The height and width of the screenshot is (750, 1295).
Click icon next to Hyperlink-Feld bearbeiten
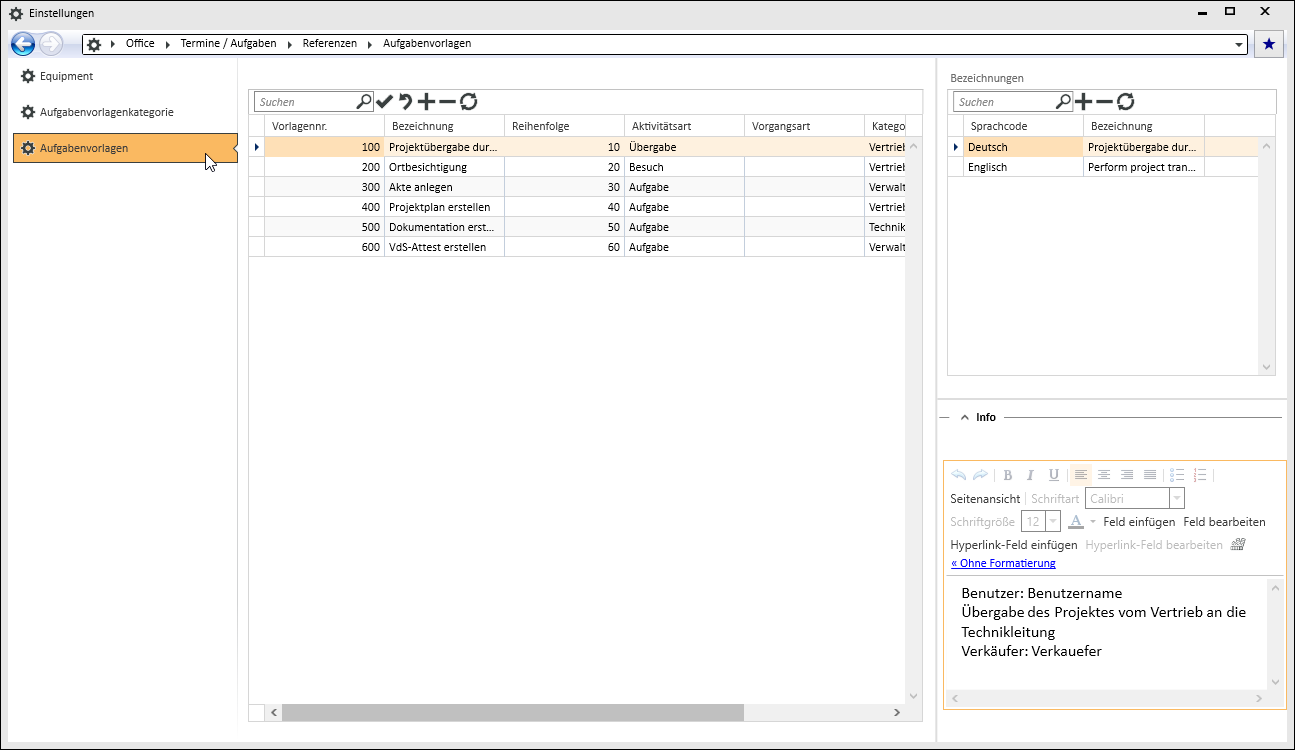1238,545
